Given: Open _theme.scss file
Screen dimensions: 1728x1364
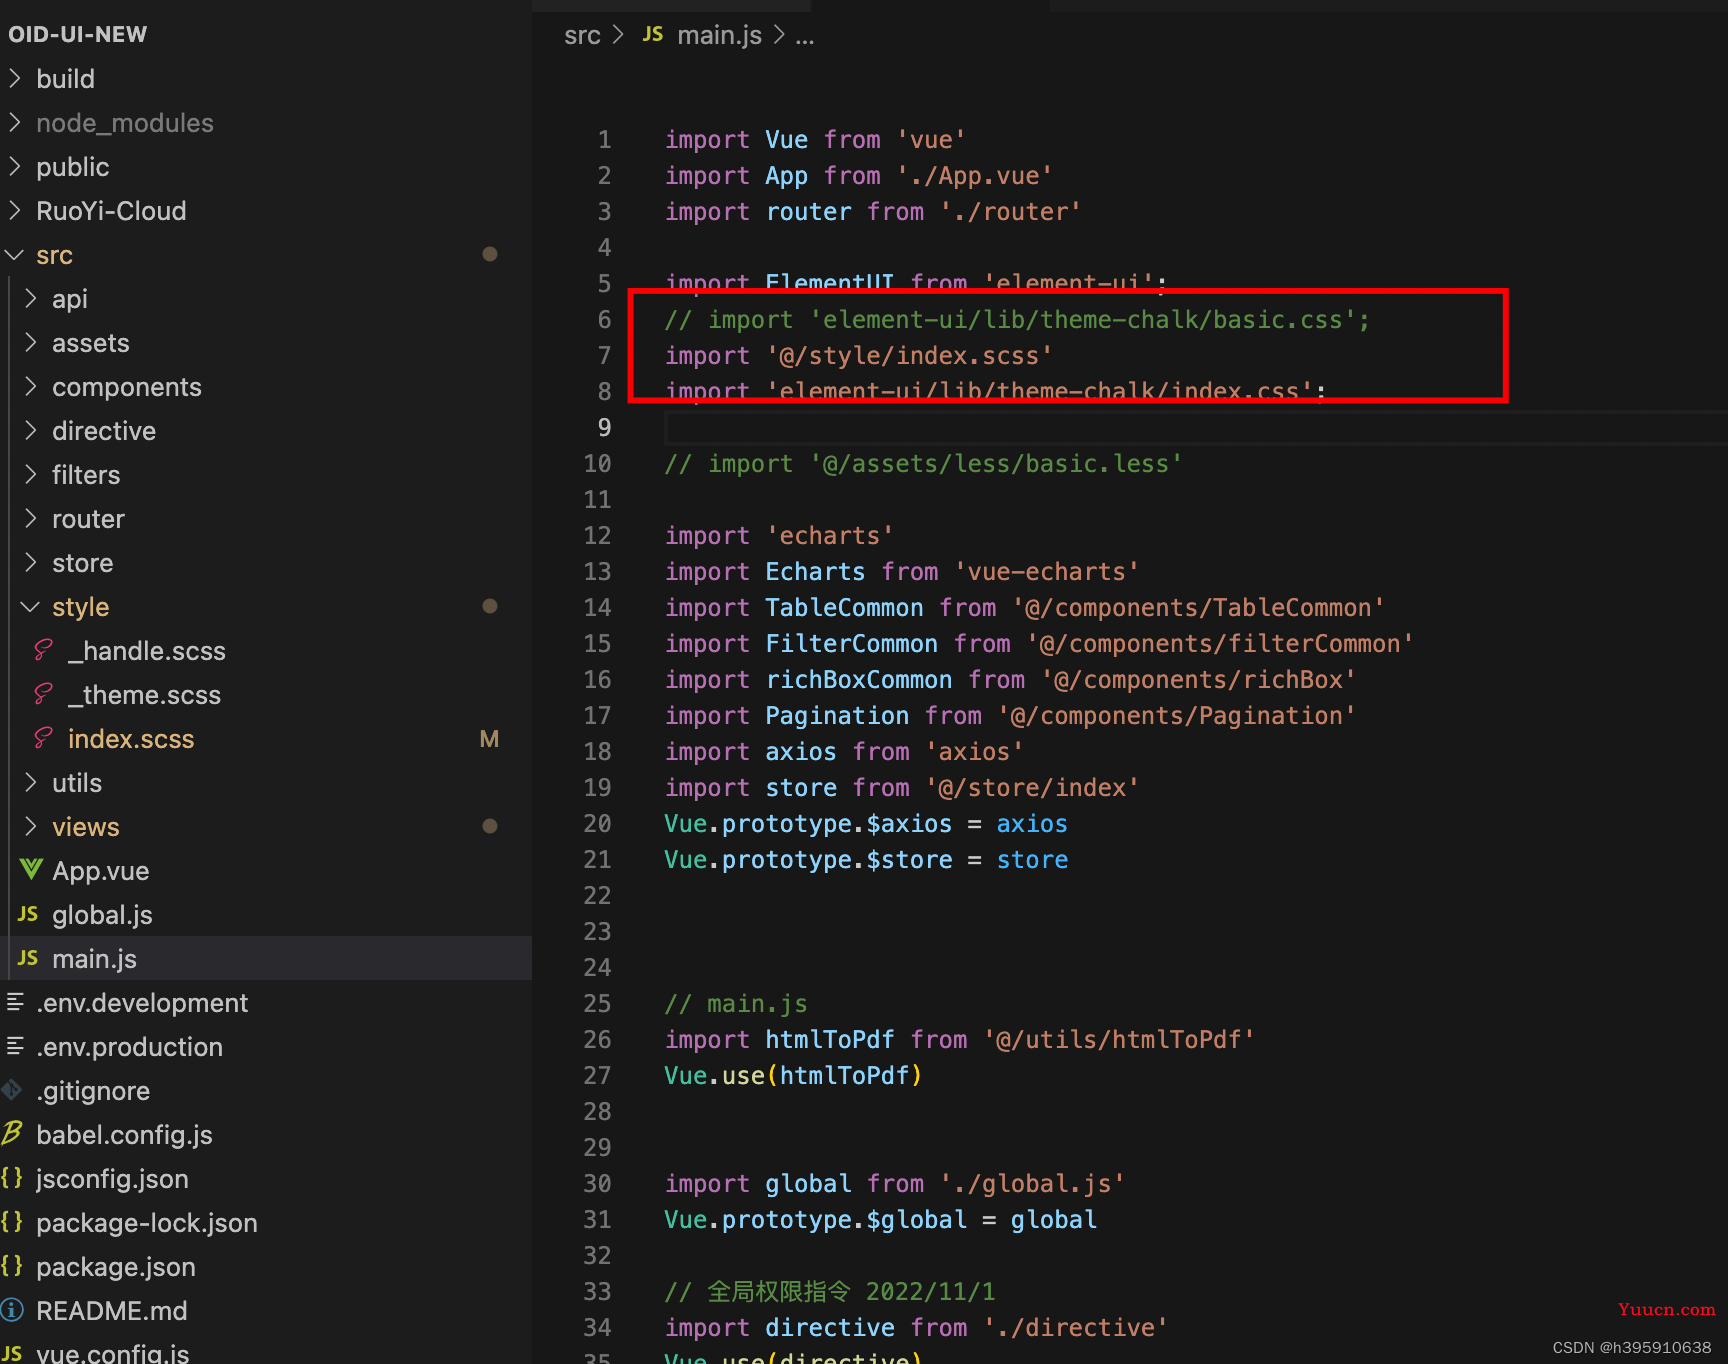Looking at the screenshot, I should tap(144, 695).
